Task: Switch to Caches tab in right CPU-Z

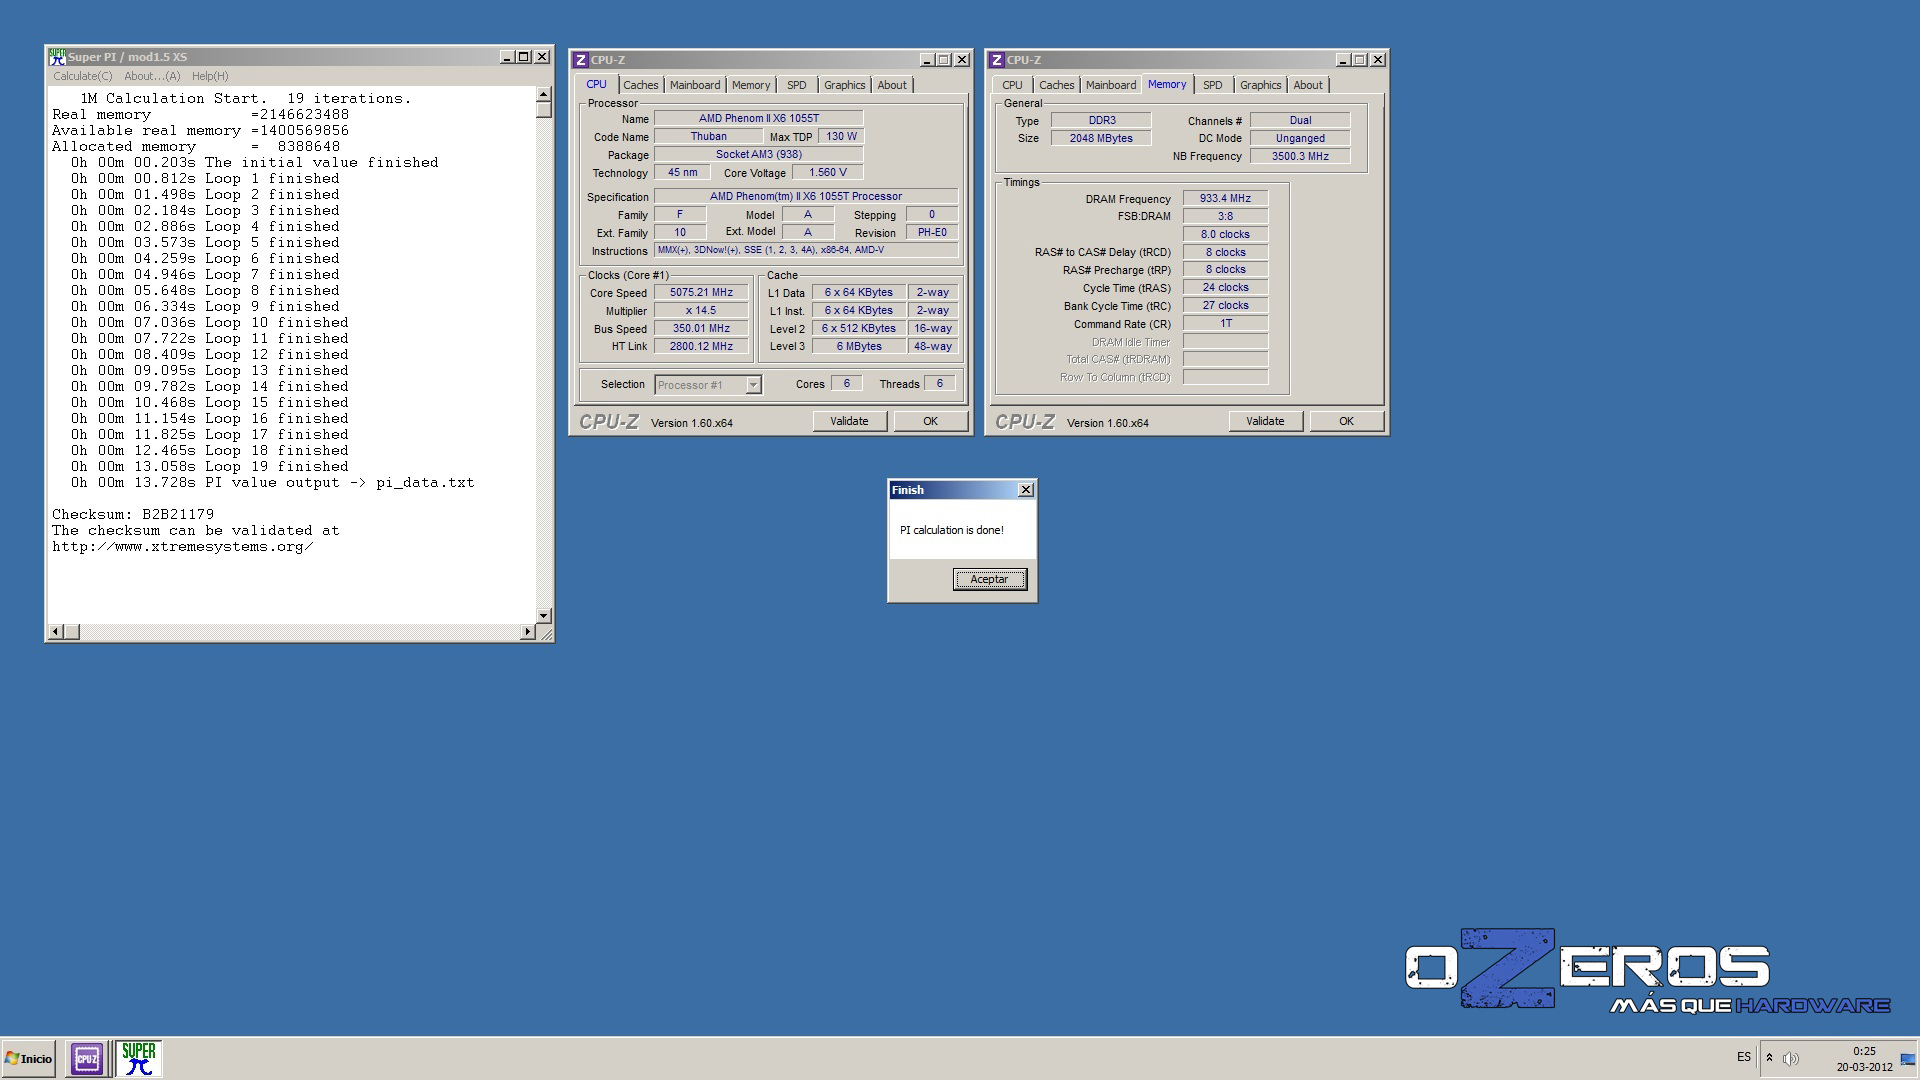Action: [1057, 85]
